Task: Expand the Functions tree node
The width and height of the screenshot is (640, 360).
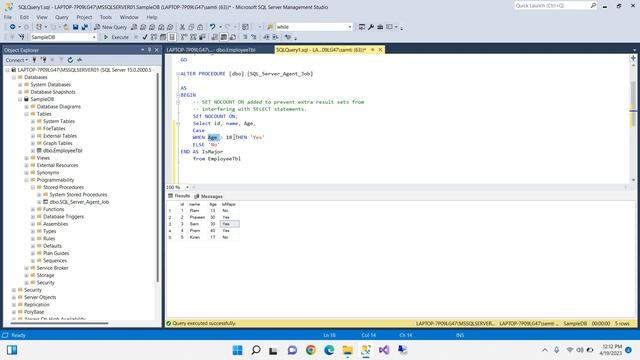Action: pyautogui.click(x=33, y=209)
